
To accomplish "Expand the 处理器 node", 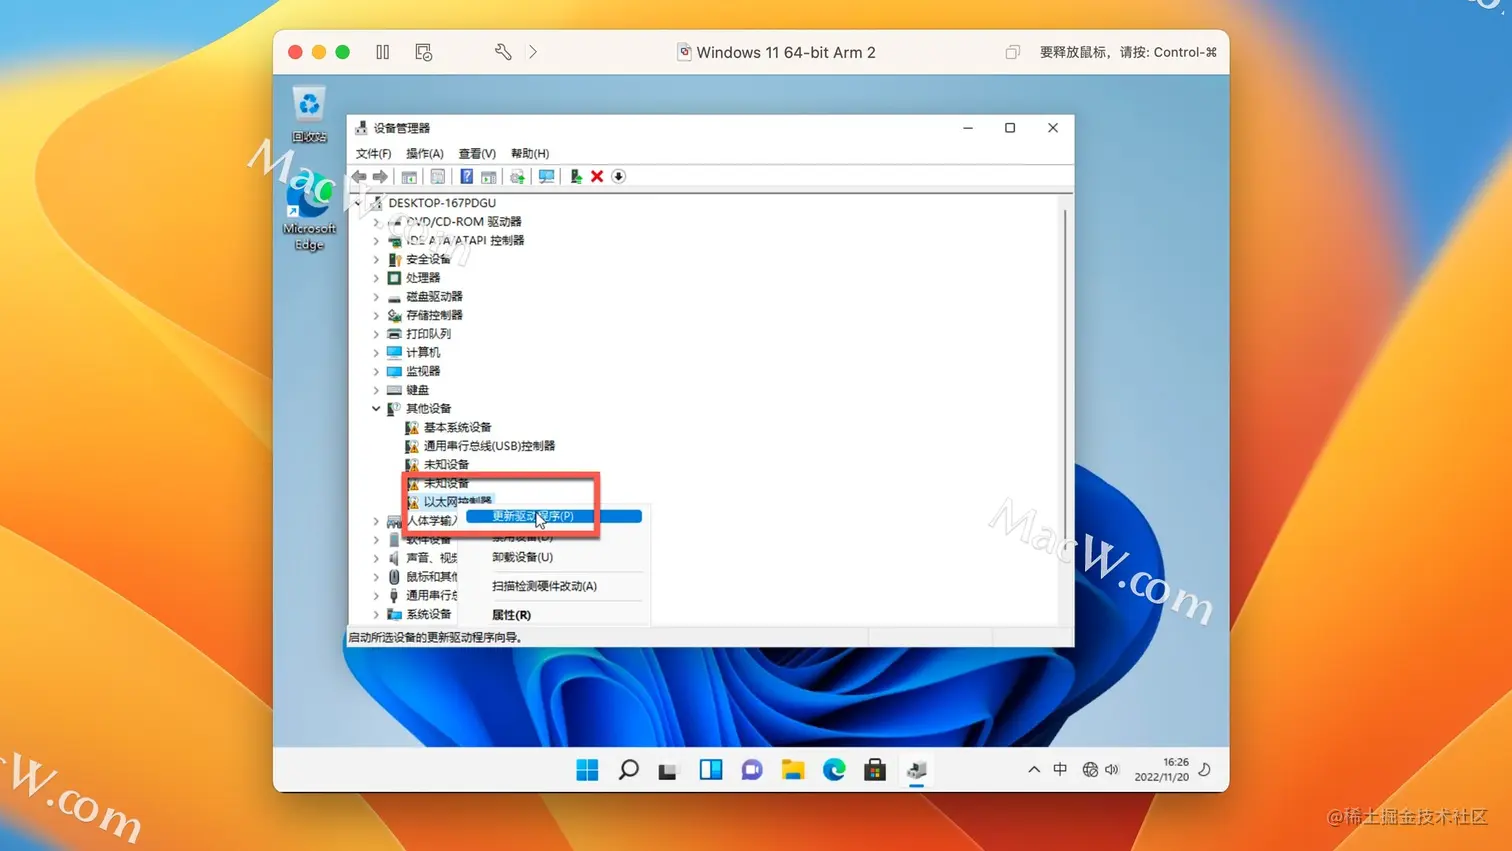I will click(x=376, y=278).
